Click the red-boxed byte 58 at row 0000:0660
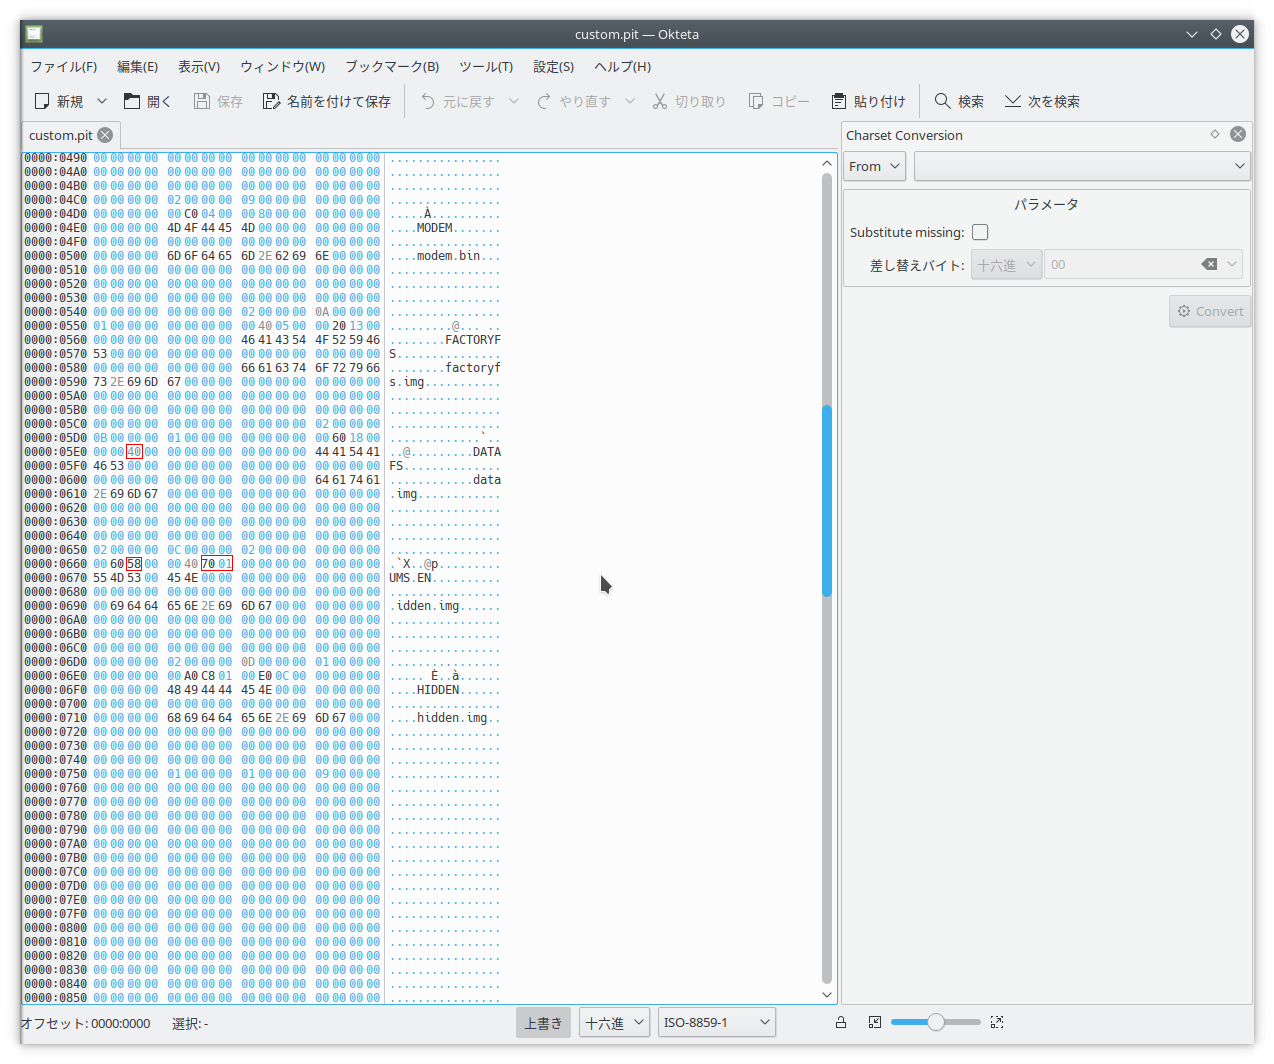 [x=134, y=564]
